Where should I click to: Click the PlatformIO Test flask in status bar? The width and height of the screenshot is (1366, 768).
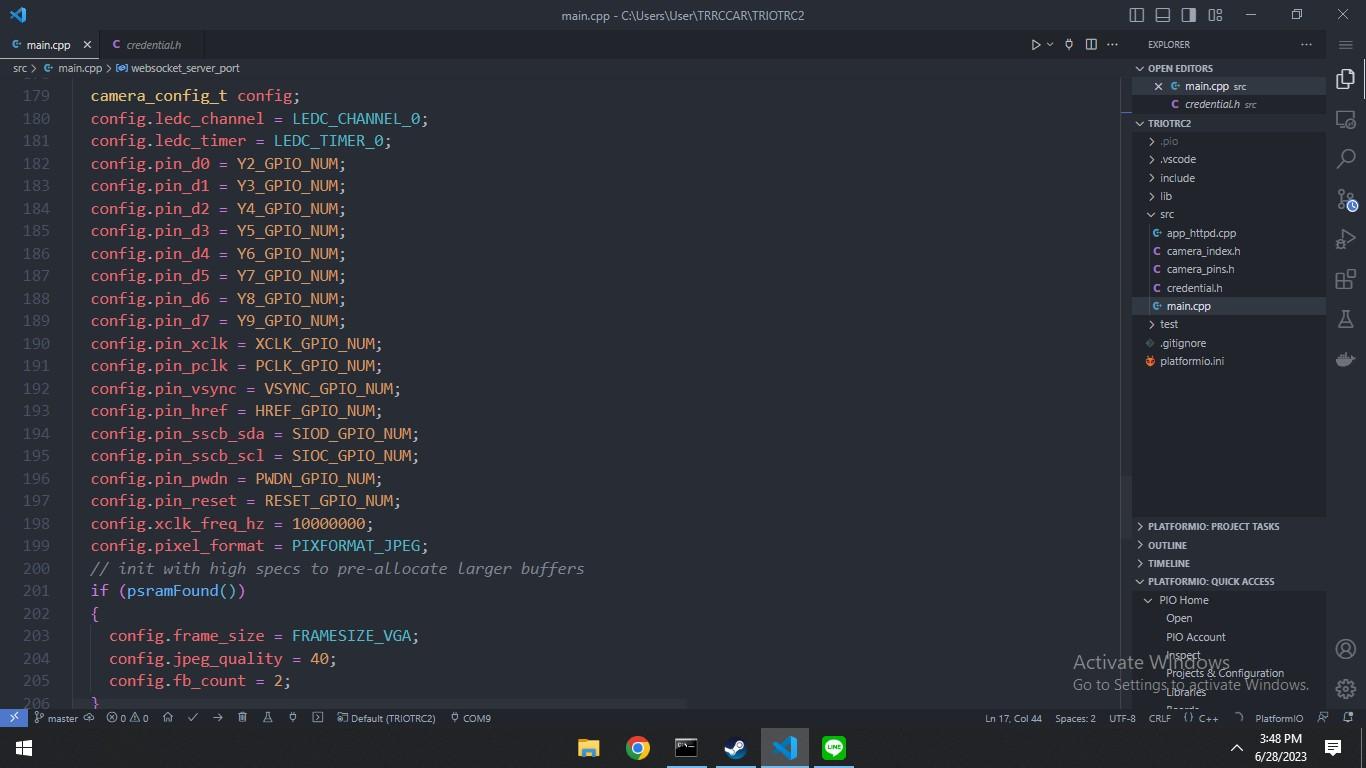coord(267,718)
